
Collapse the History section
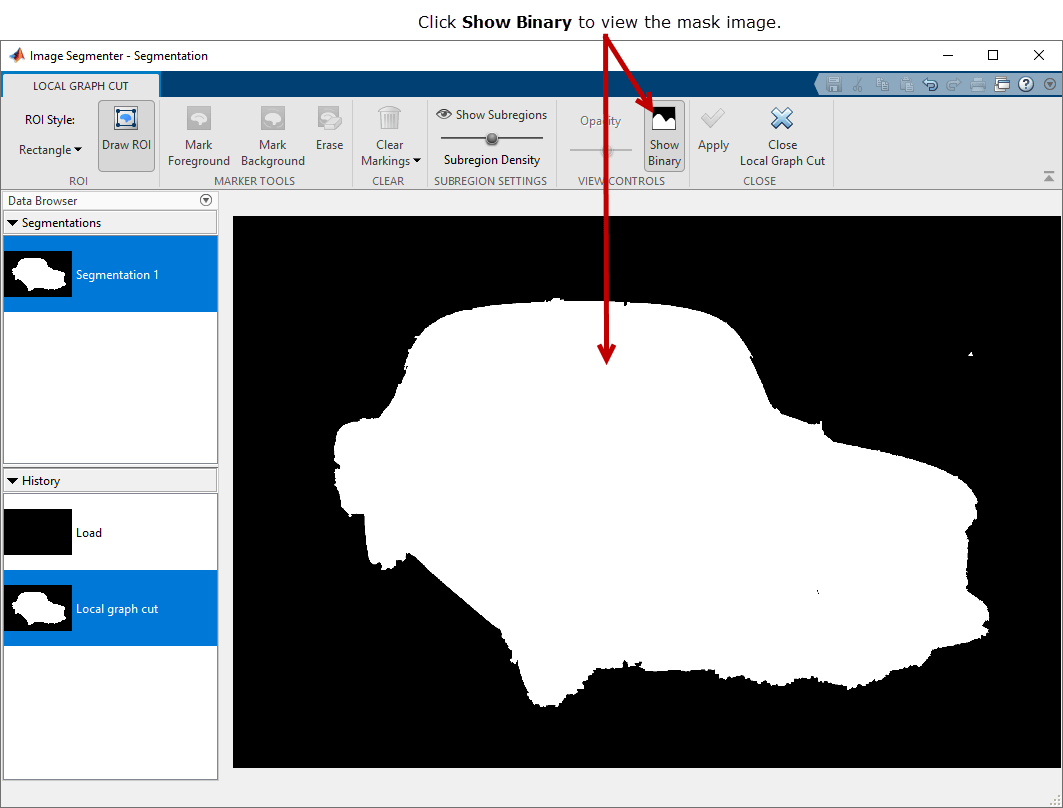click(x=12, y=481)
